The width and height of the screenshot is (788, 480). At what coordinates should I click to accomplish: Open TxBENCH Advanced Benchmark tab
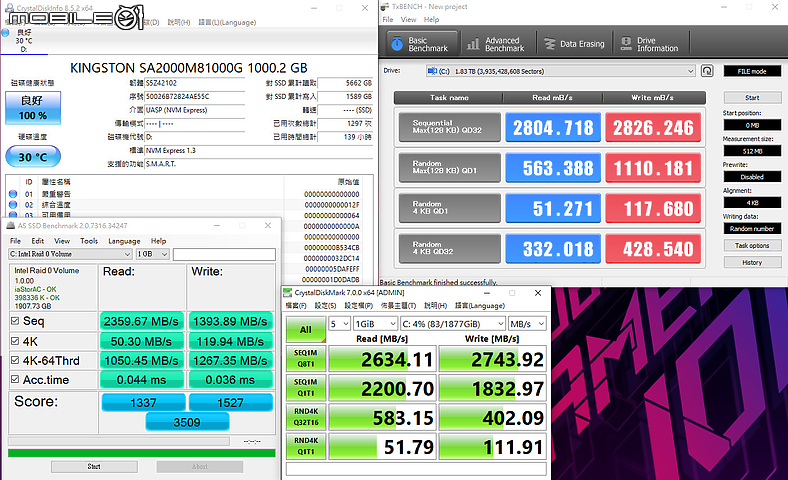pyautogui.click(x=495, y=44)
